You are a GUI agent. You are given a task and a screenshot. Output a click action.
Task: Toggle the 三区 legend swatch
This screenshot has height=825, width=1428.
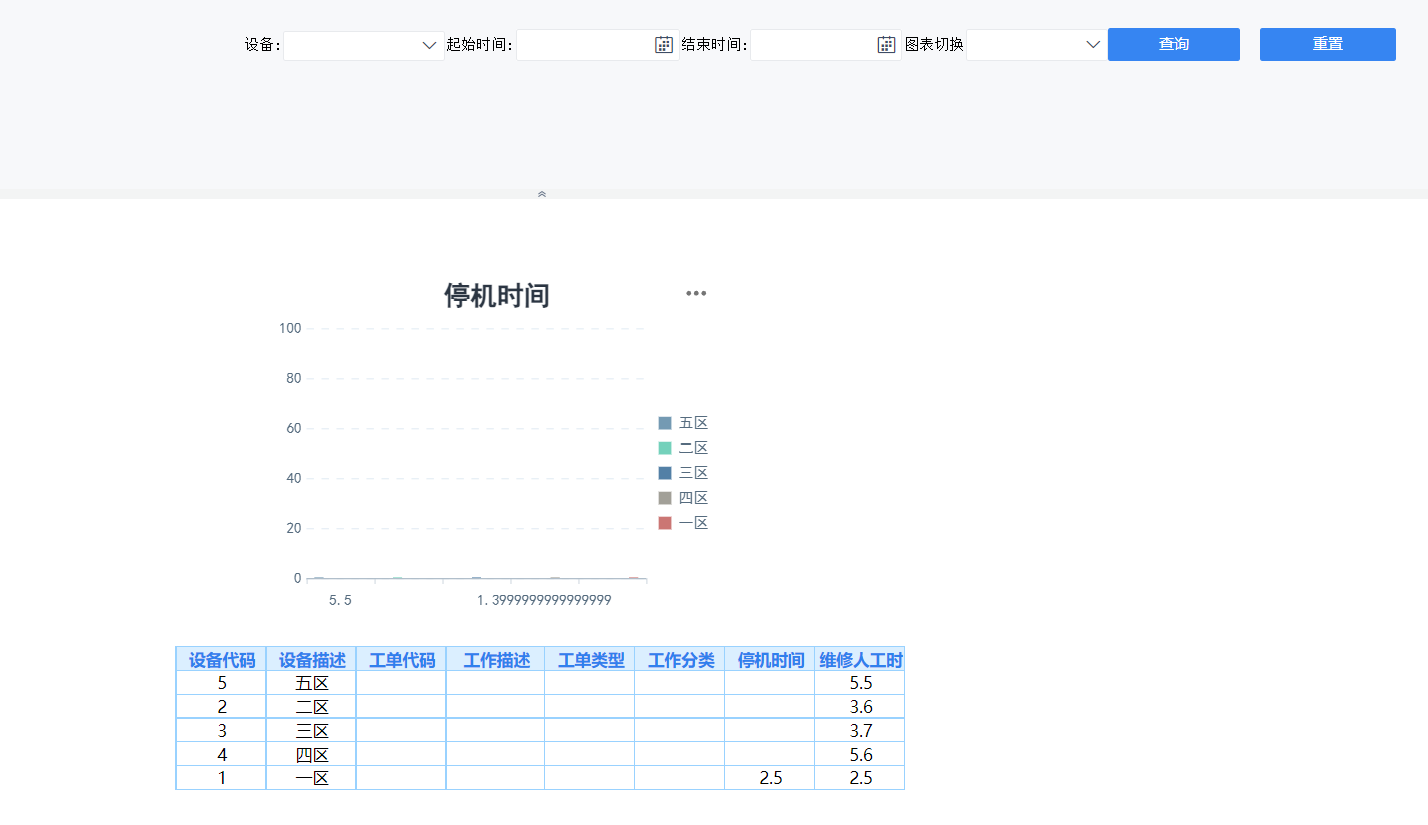point(665,473)
